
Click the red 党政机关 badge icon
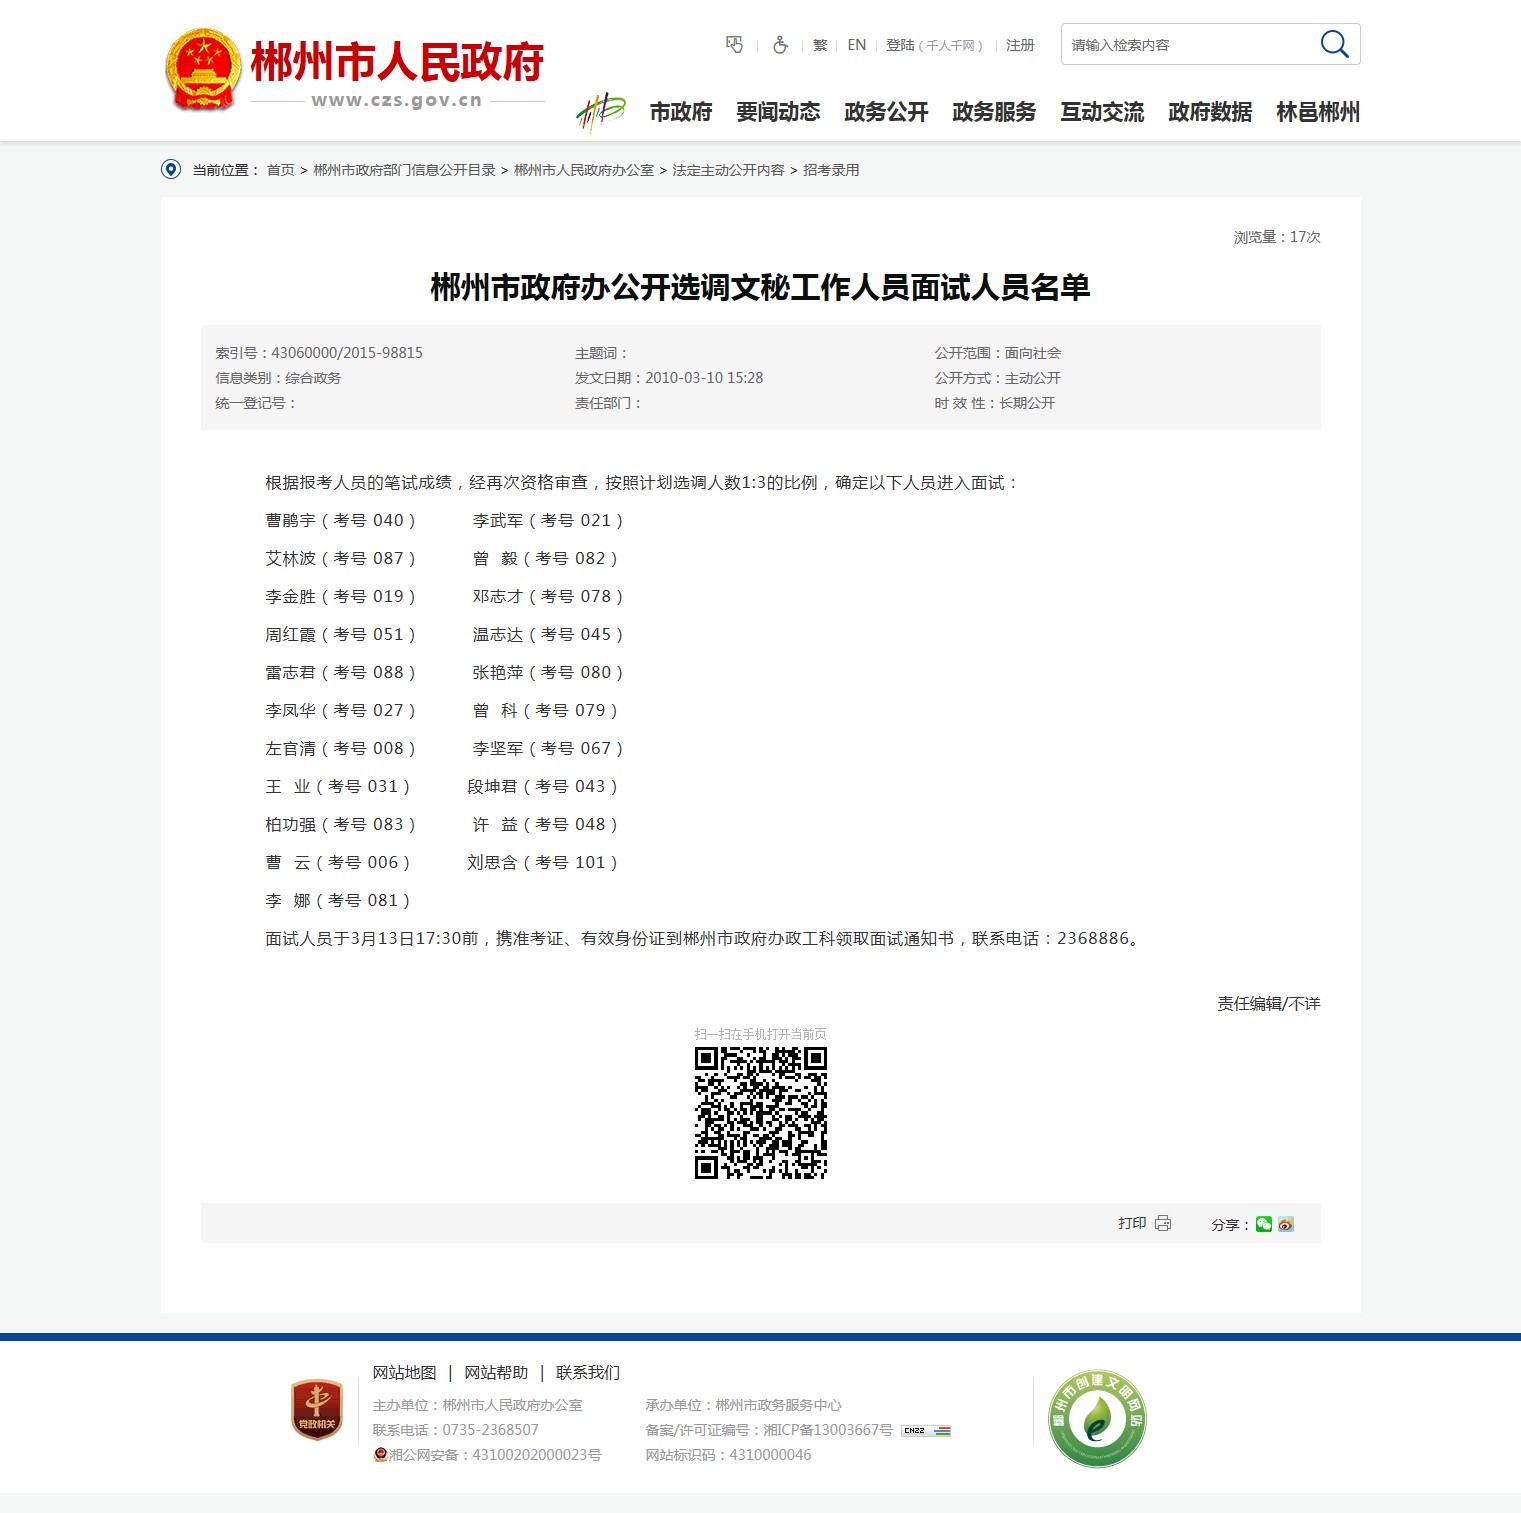click(x=317, y=1410)
